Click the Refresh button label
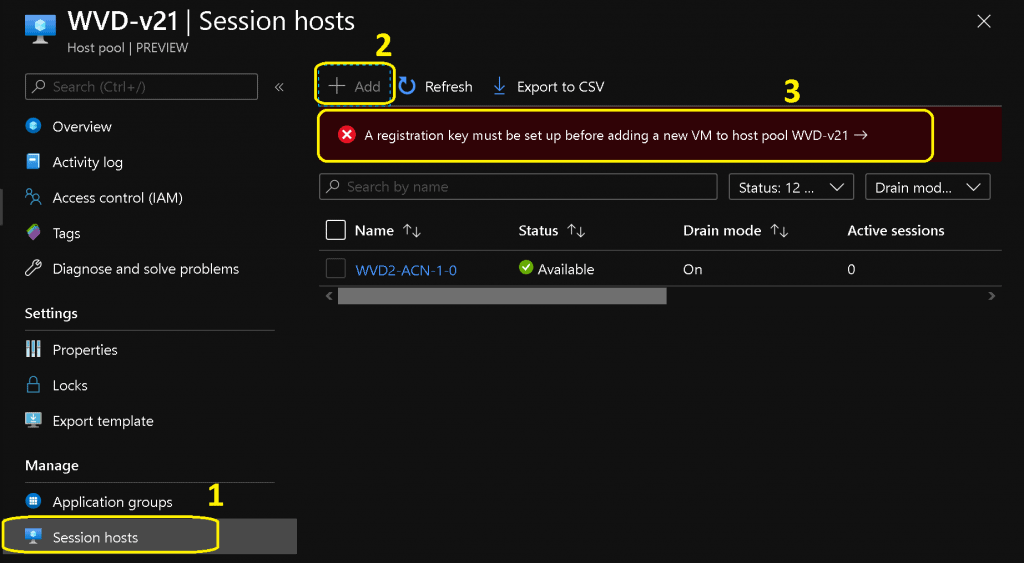This screenshot has height=563, width=1024. (448, 87)
